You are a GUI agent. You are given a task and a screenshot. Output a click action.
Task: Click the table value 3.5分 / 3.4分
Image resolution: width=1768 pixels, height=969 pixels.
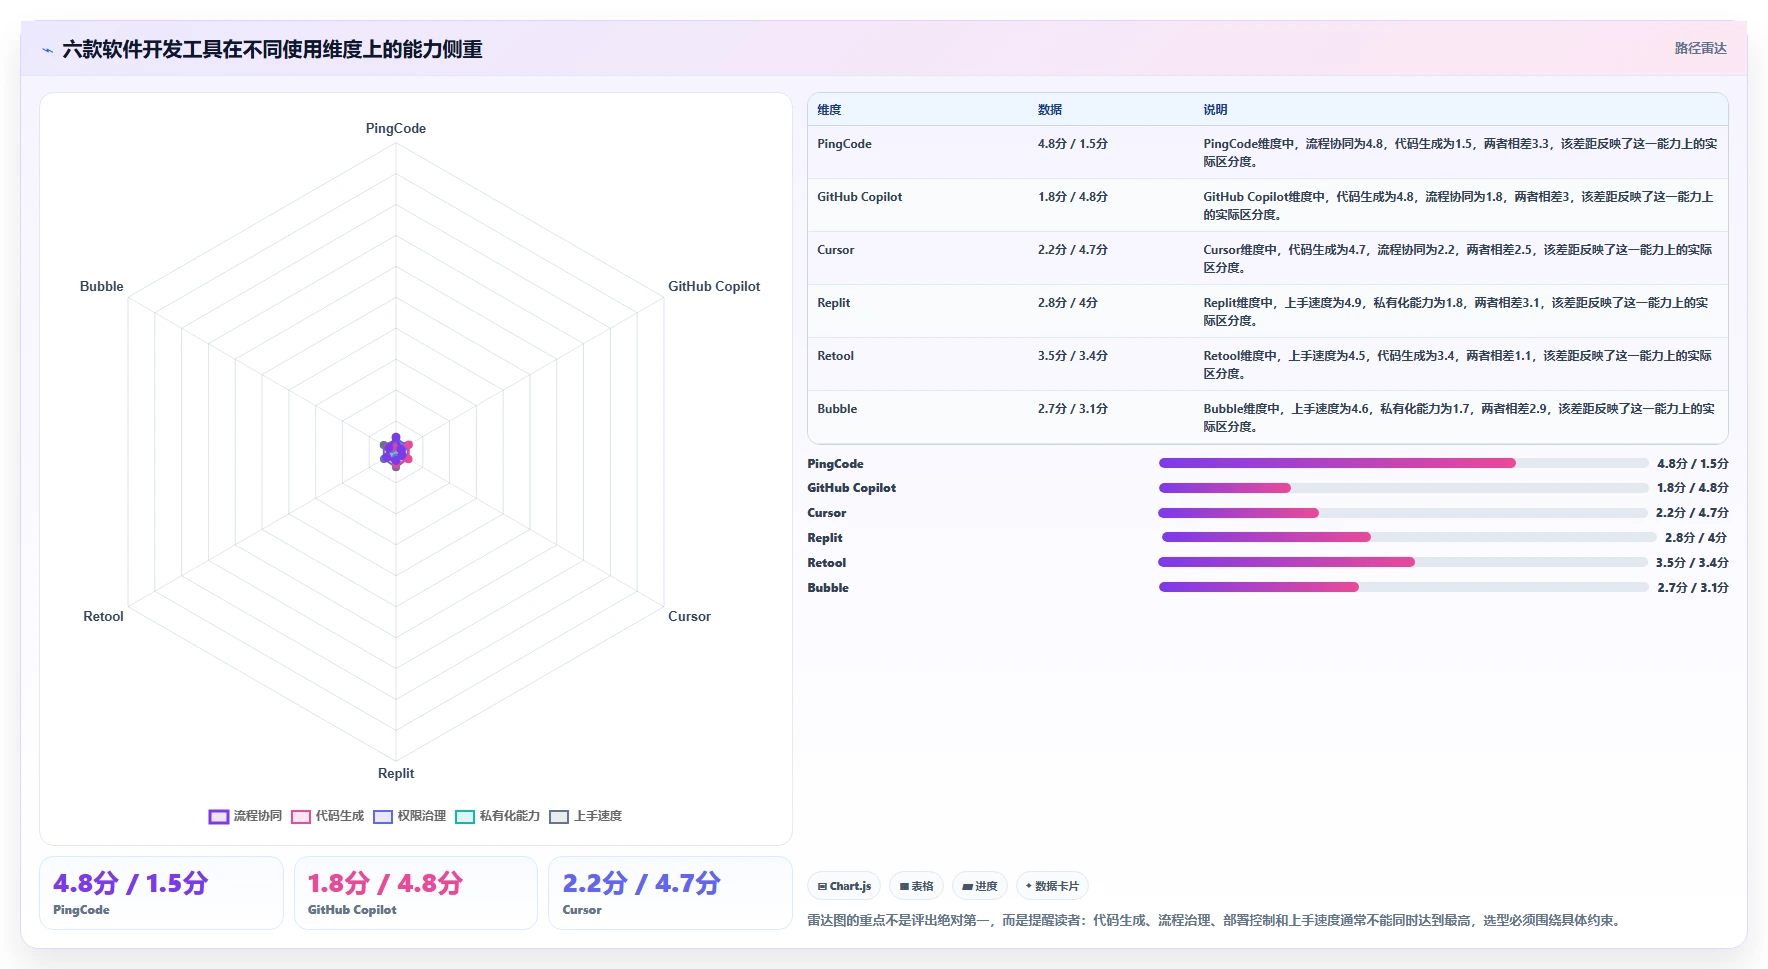pos(1072,356)
